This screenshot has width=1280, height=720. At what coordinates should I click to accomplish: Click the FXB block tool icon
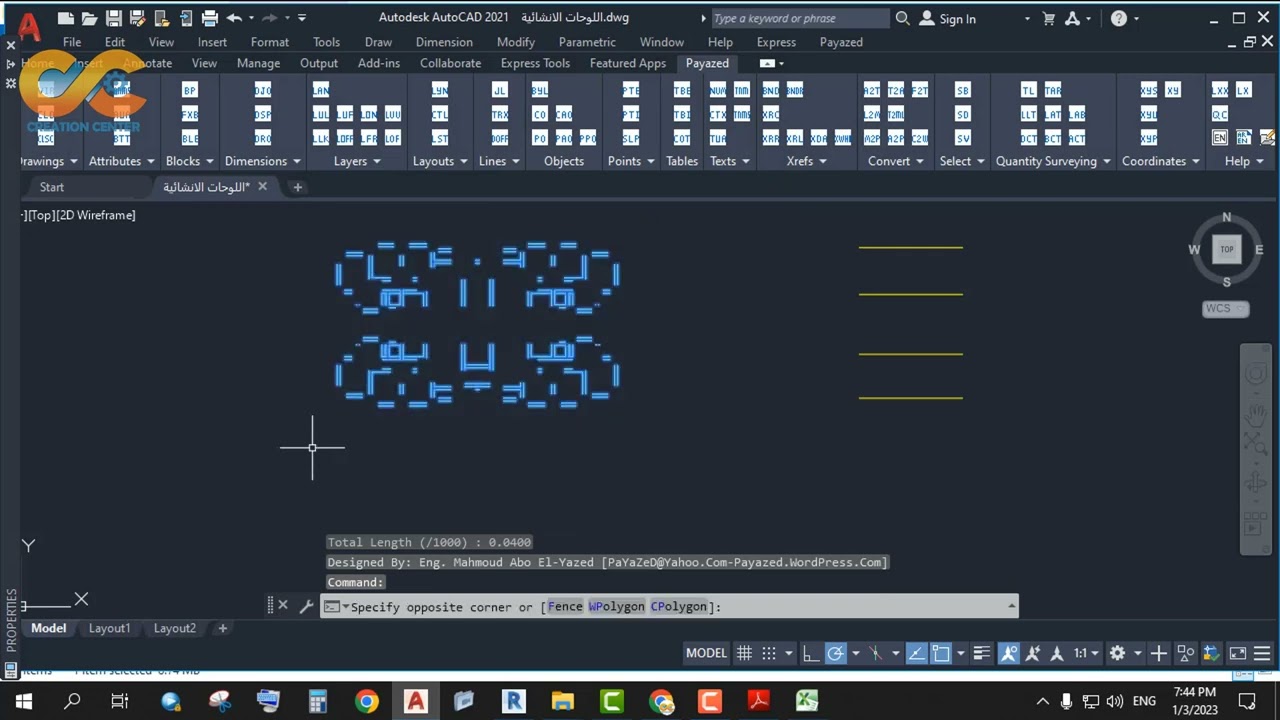point(190,114)
